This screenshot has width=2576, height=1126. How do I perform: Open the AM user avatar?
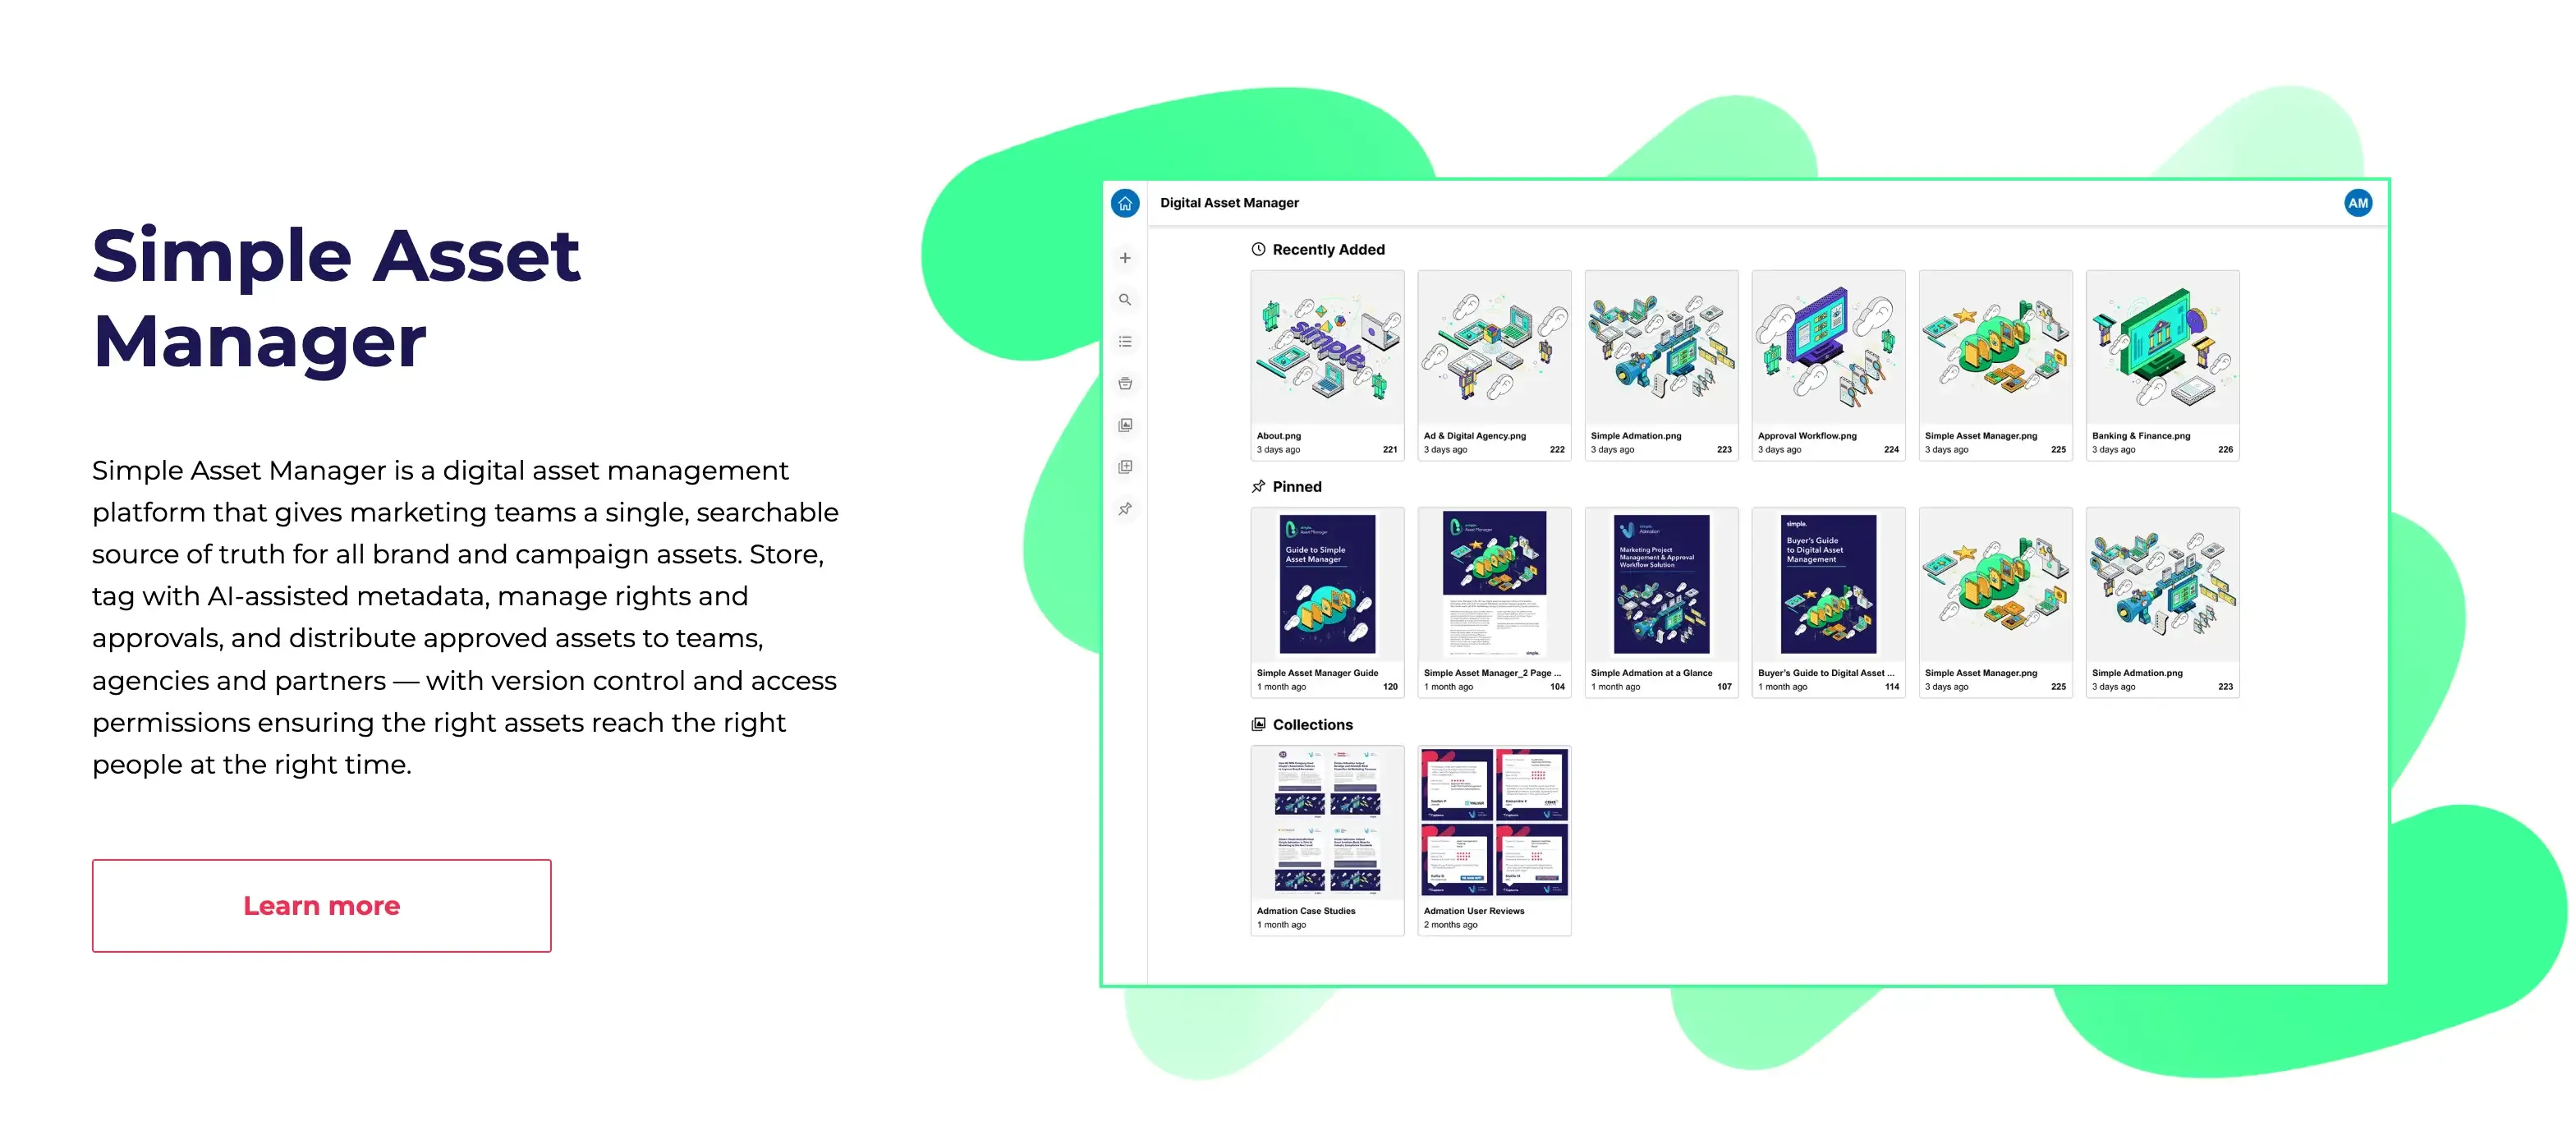tap(2358, 203)
